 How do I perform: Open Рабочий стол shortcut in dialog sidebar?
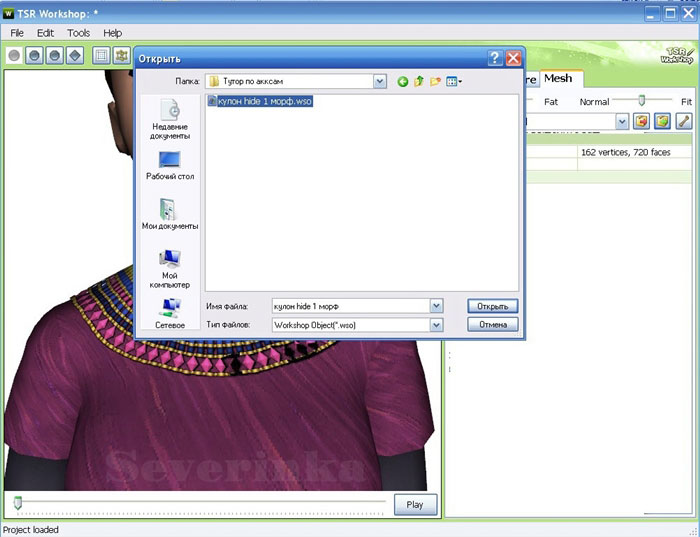click(x=169, y=165)
